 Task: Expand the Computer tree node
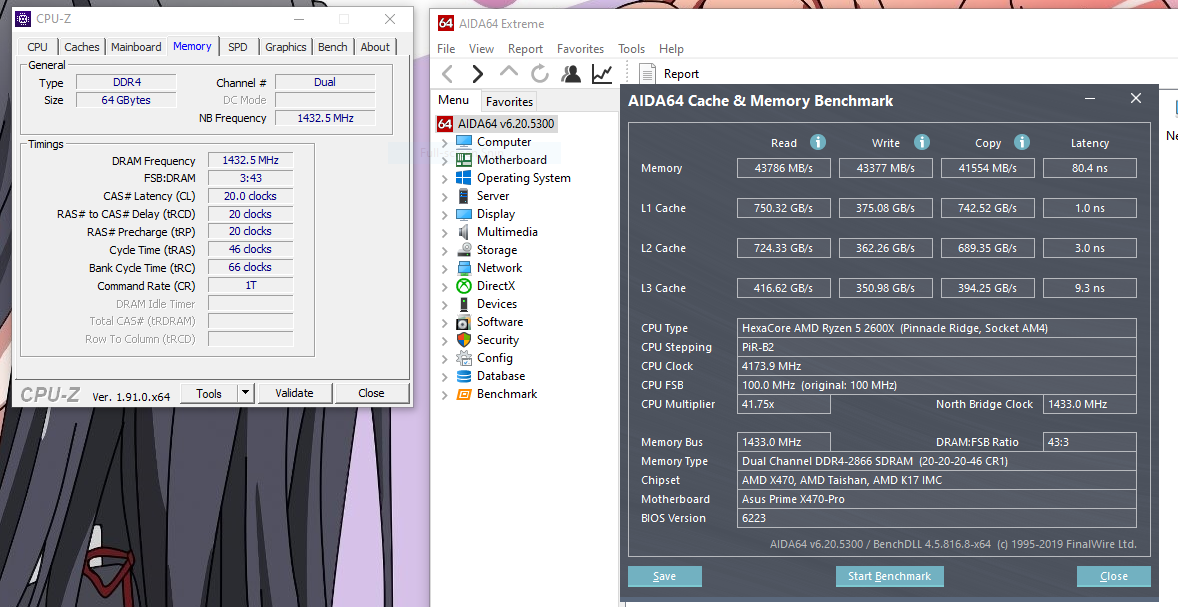point(445,143)
